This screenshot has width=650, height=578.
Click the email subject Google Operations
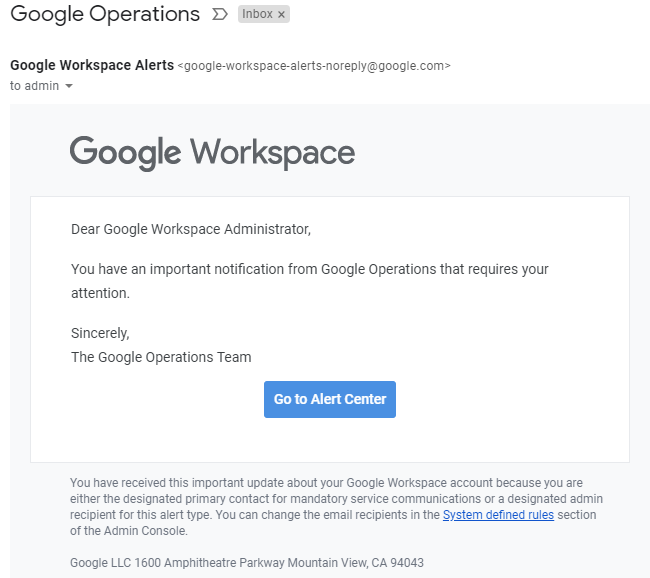pos(105,14)
